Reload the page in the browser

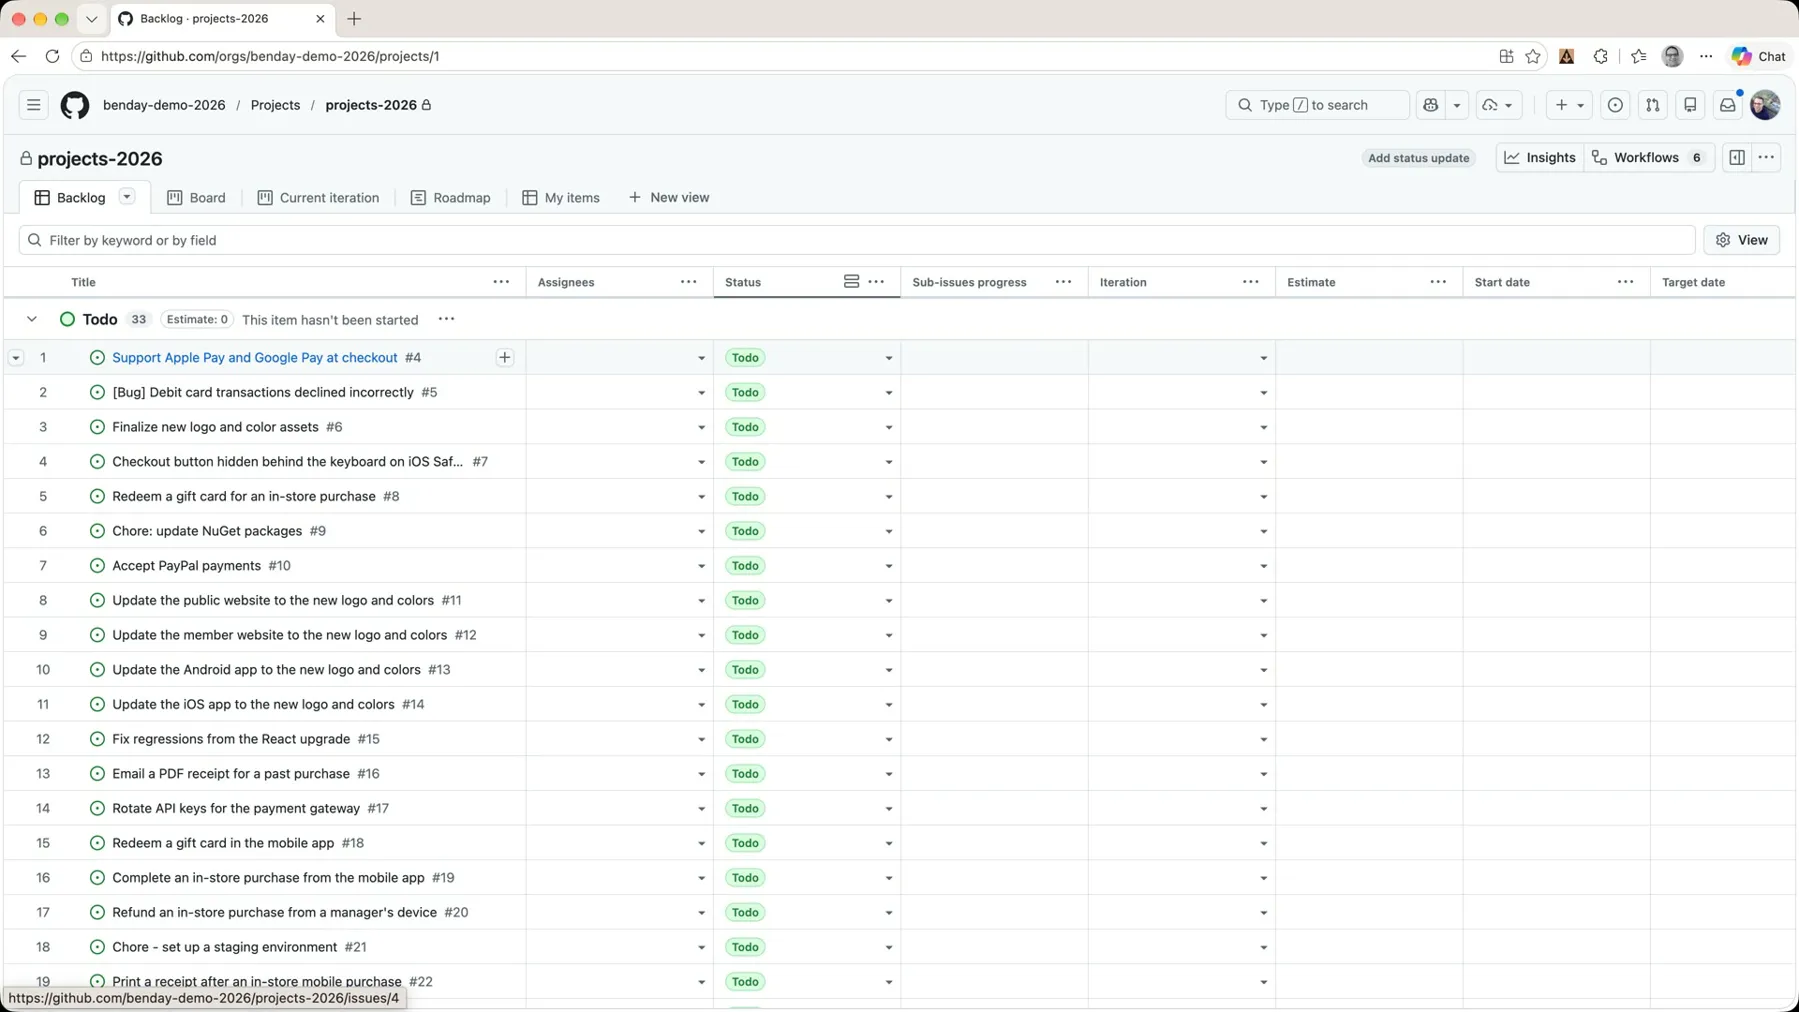pos(52,56)
